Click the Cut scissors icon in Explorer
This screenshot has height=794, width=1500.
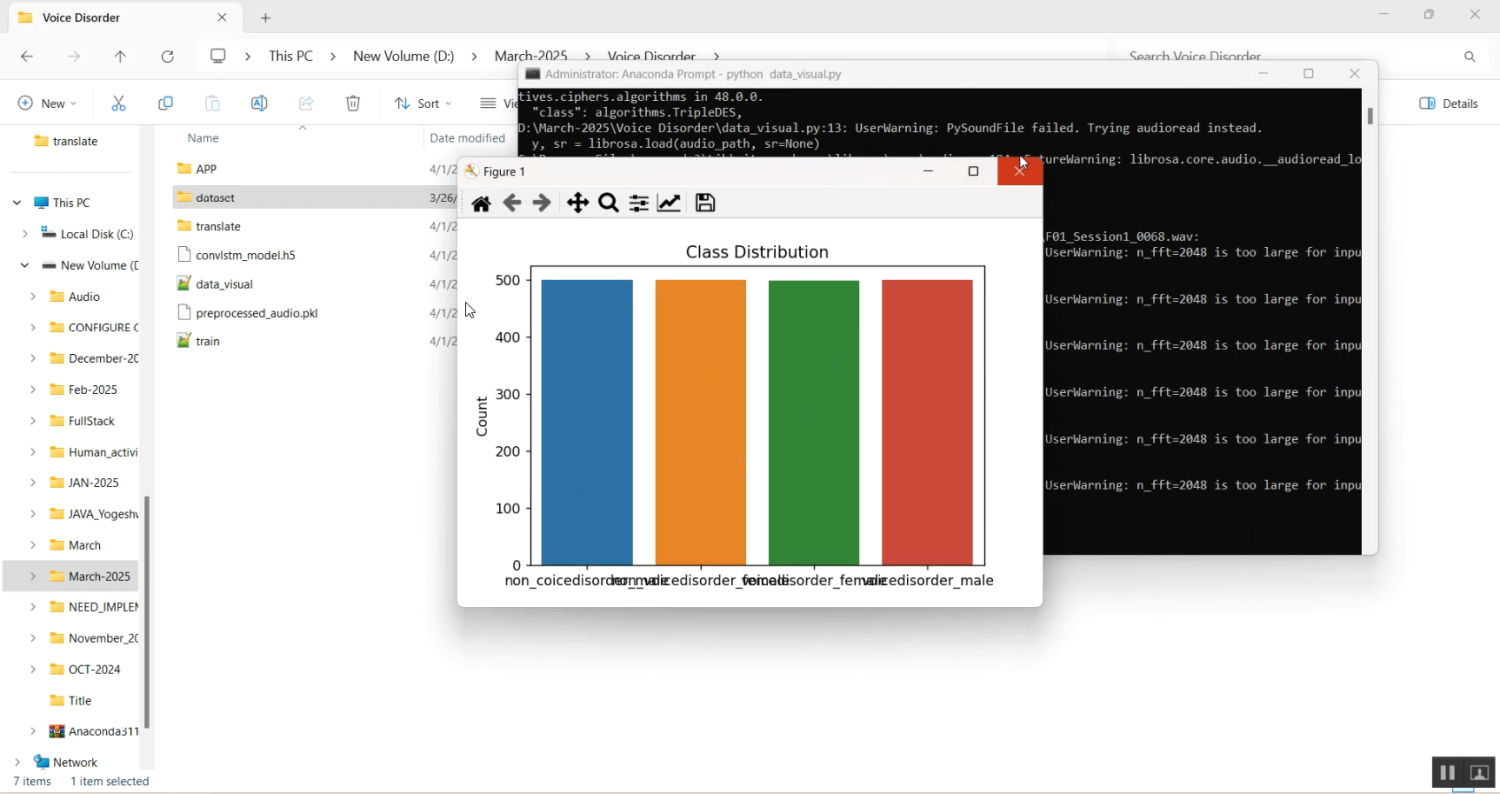click(118, 103)
